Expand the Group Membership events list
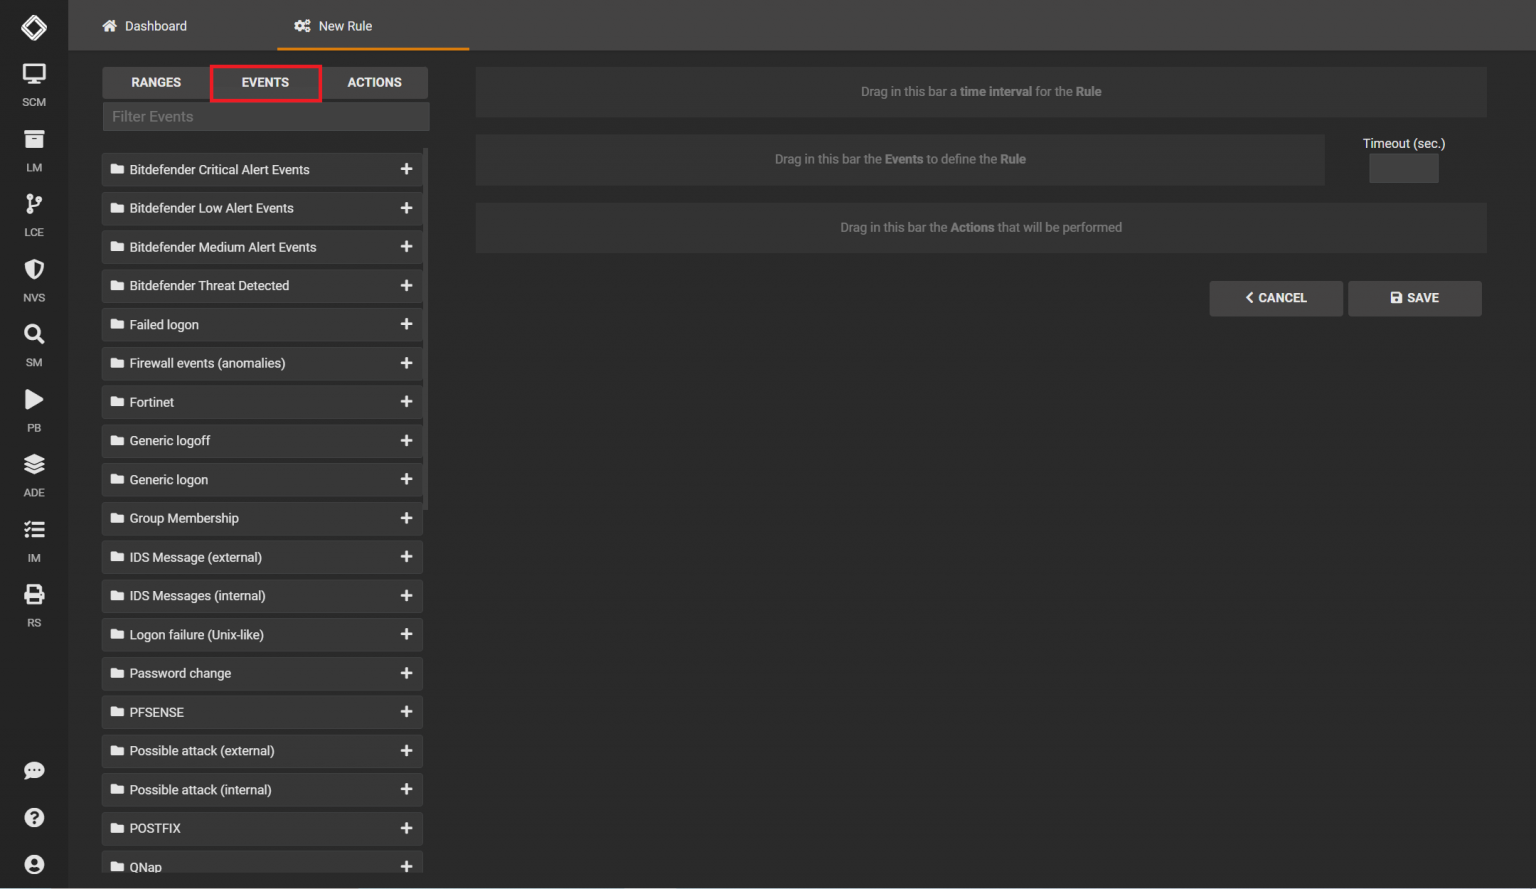Viewport: 1536px width, 889px height. tap(406, 518)
